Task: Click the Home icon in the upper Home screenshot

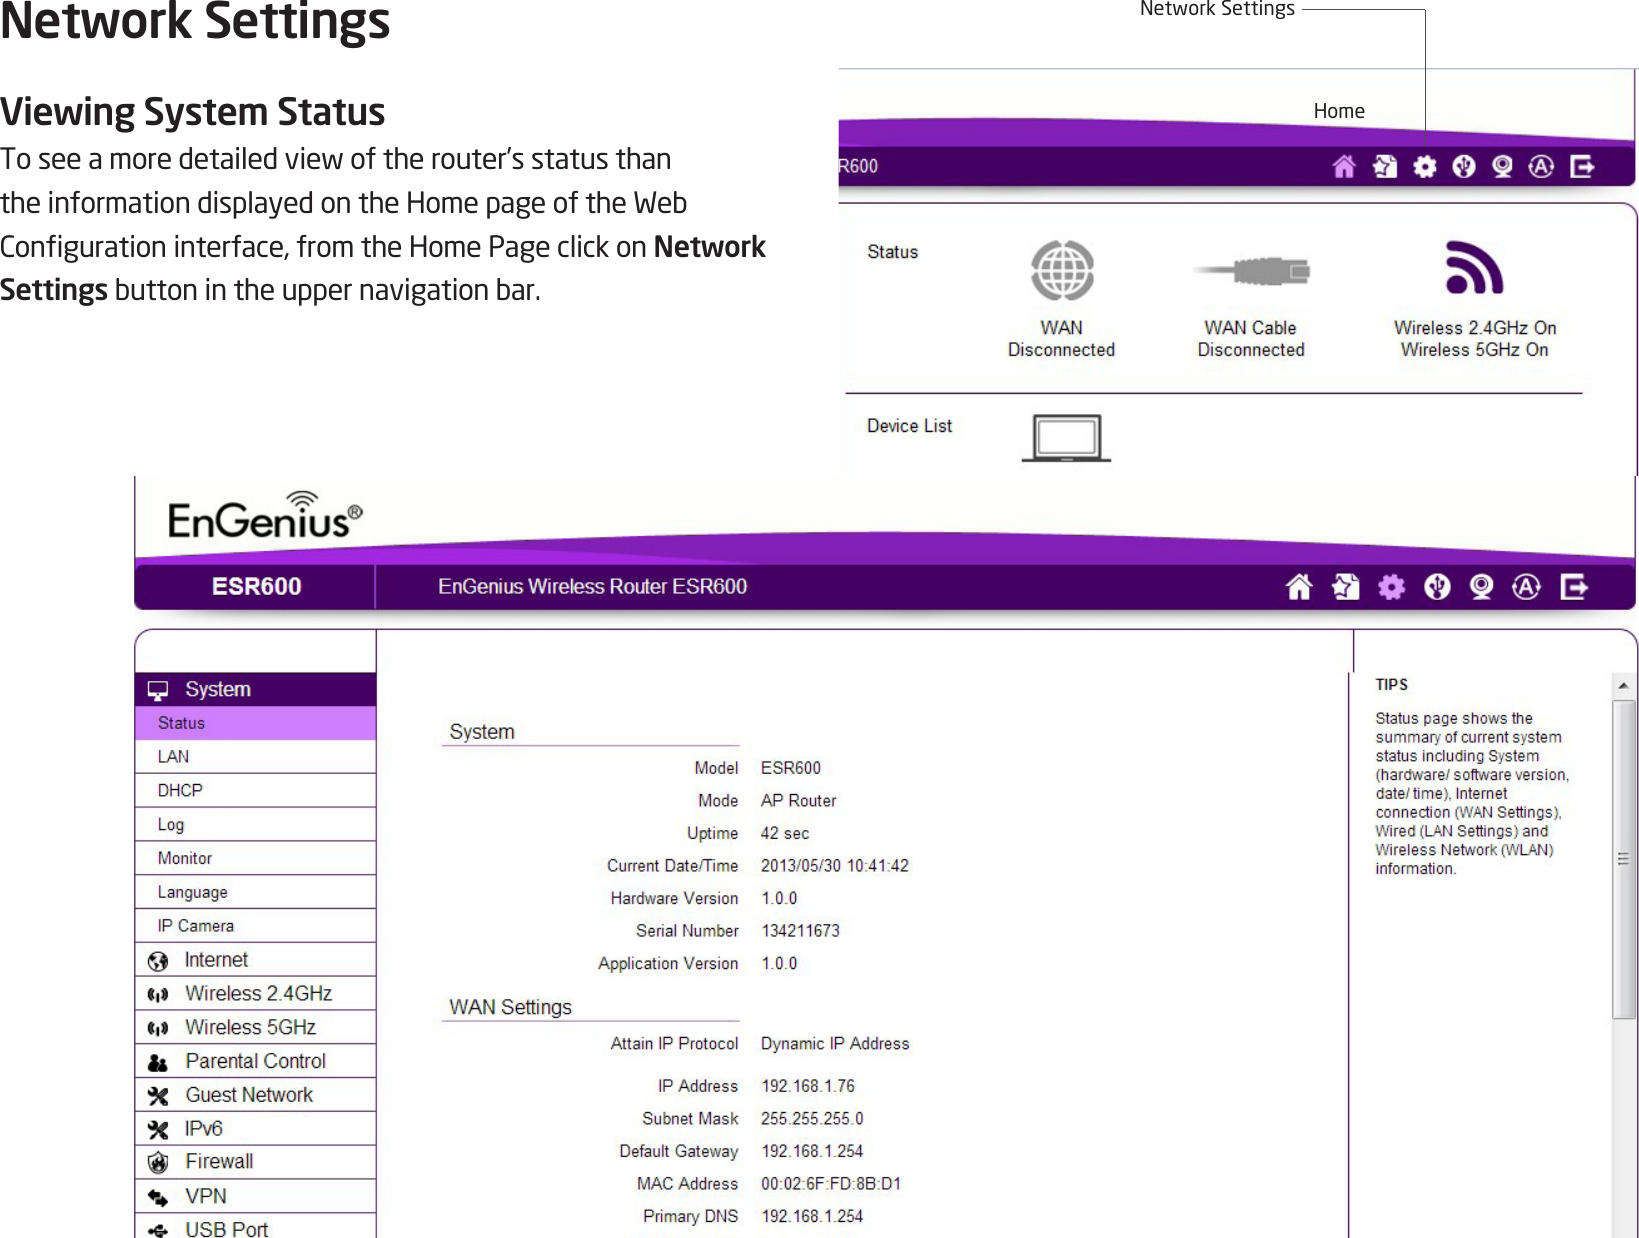Action: [1344, 167]
